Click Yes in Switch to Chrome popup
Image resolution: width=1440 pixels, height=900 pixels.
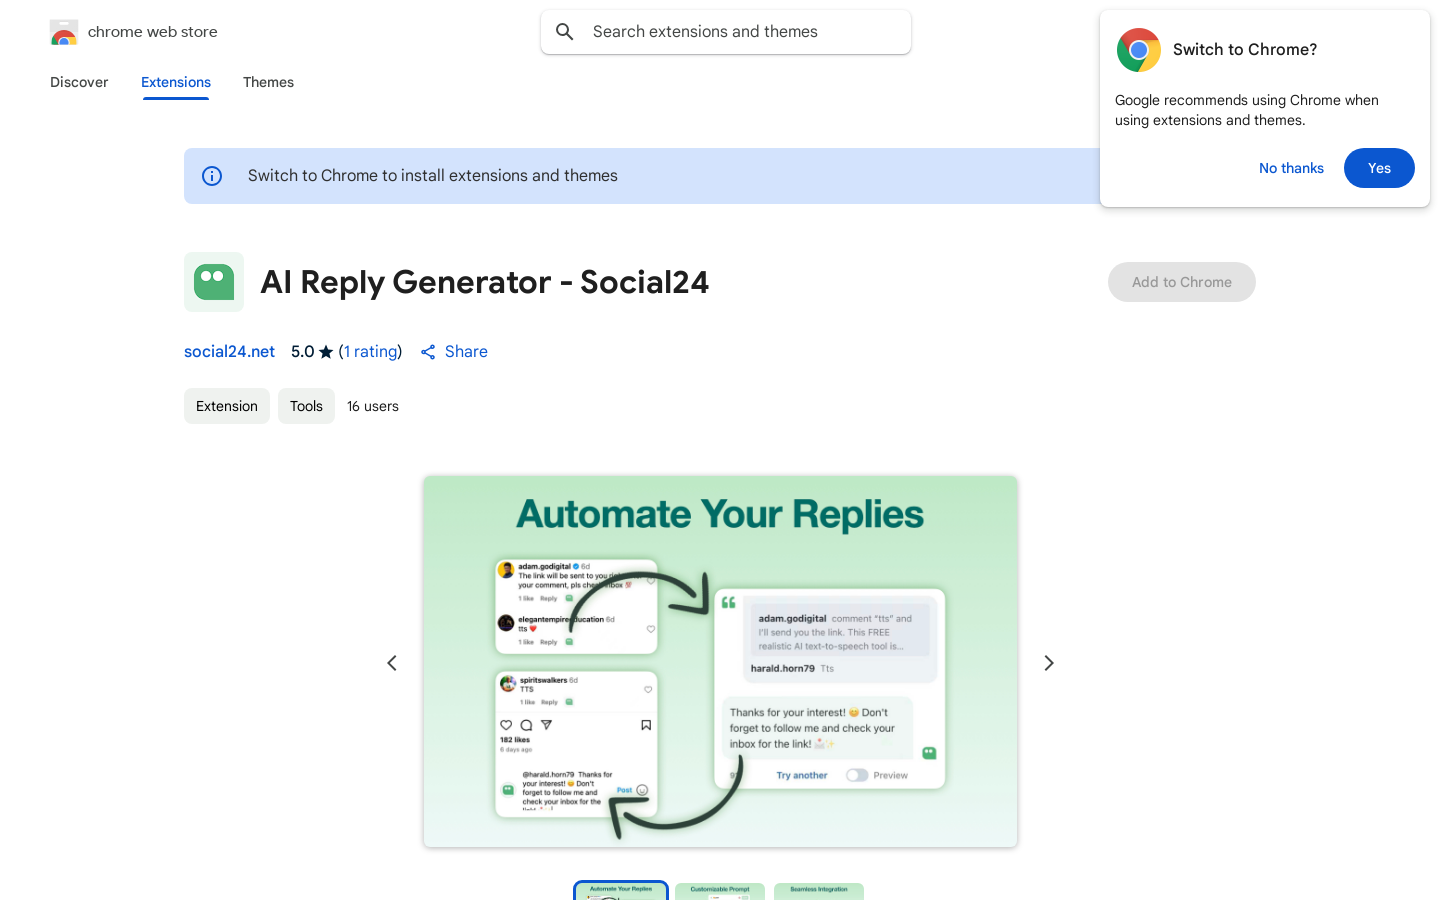point(1379,168)
